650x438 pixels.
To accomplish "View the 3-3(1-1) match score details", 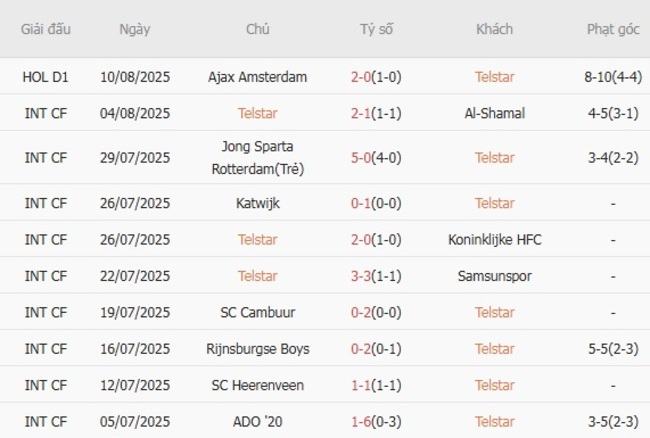I will click(377, 276).
